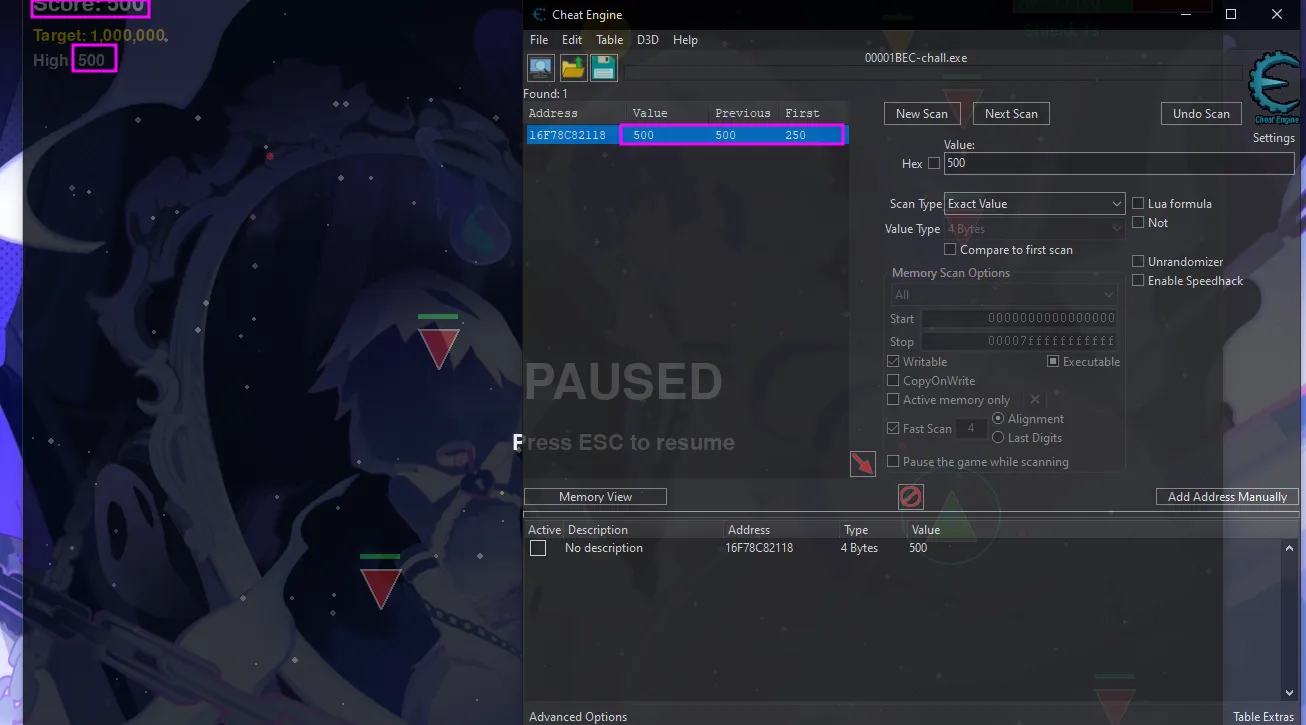Click the Fast Scan alignment number field

point(971,429)
